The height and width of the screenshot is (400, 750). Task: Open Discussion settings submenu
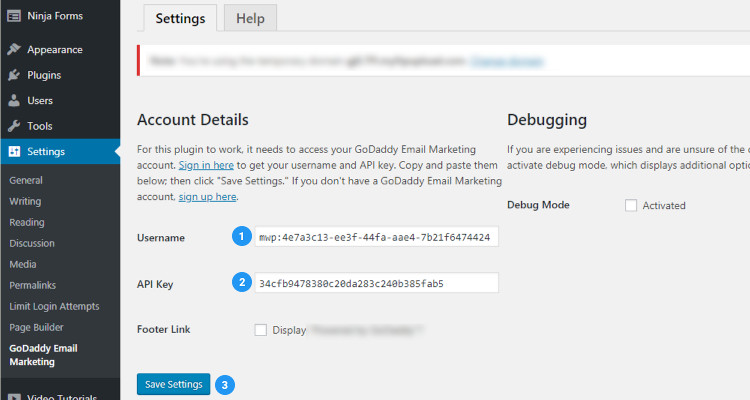(32, 244)
